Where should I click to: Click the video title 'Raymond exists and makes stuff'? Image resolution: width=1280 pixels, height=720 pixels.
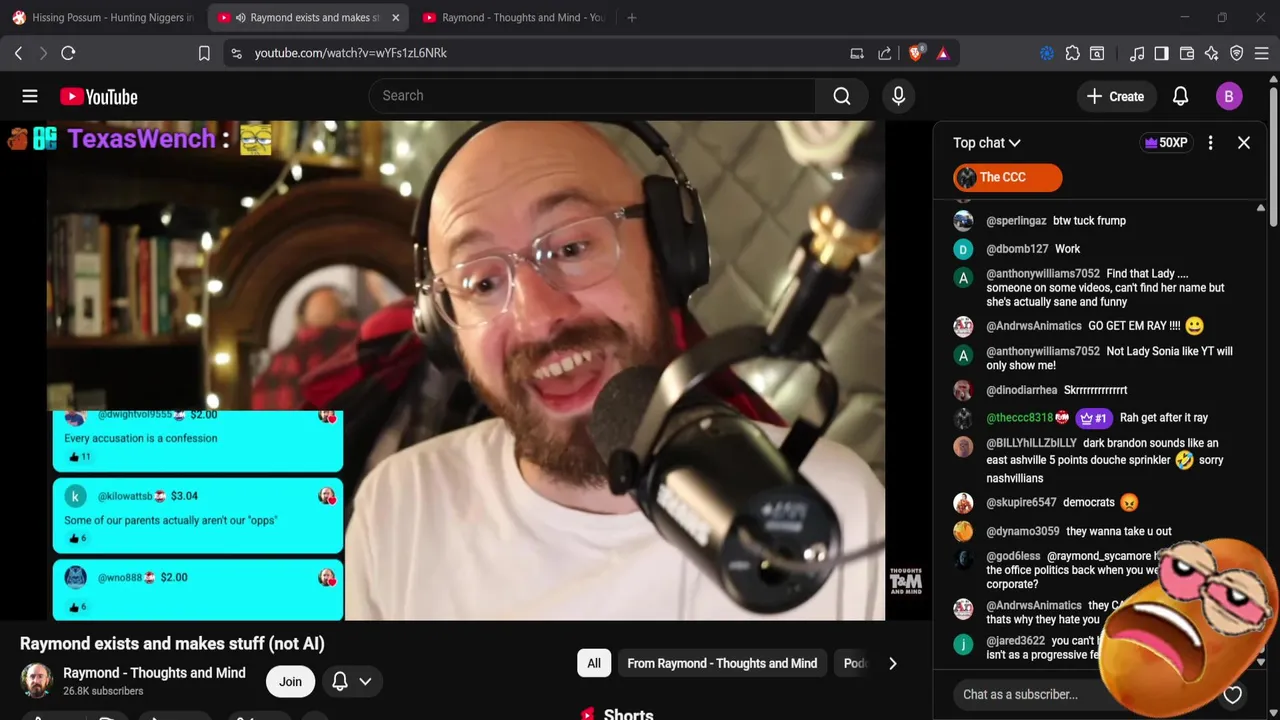click(x=172, y=644)
